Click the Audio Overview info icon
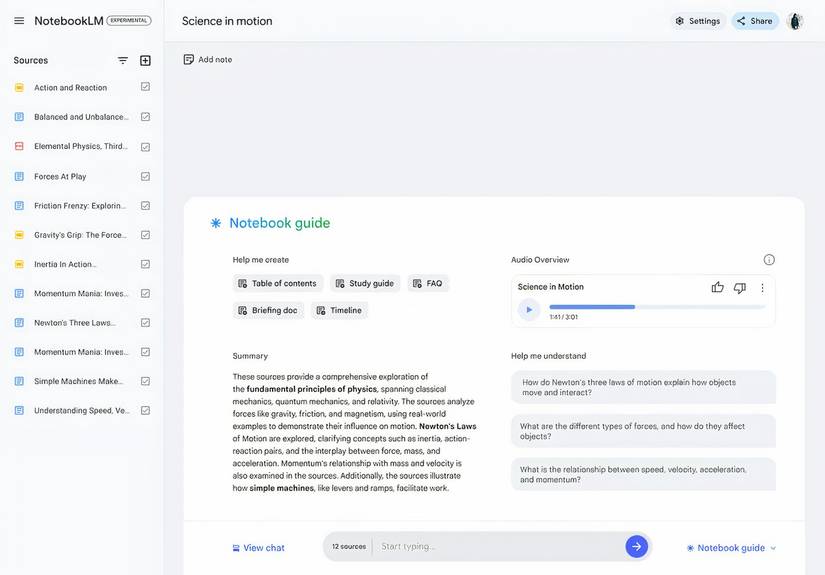Image resolution: width=825 pixels, height=575 pixels. (769, 260)
